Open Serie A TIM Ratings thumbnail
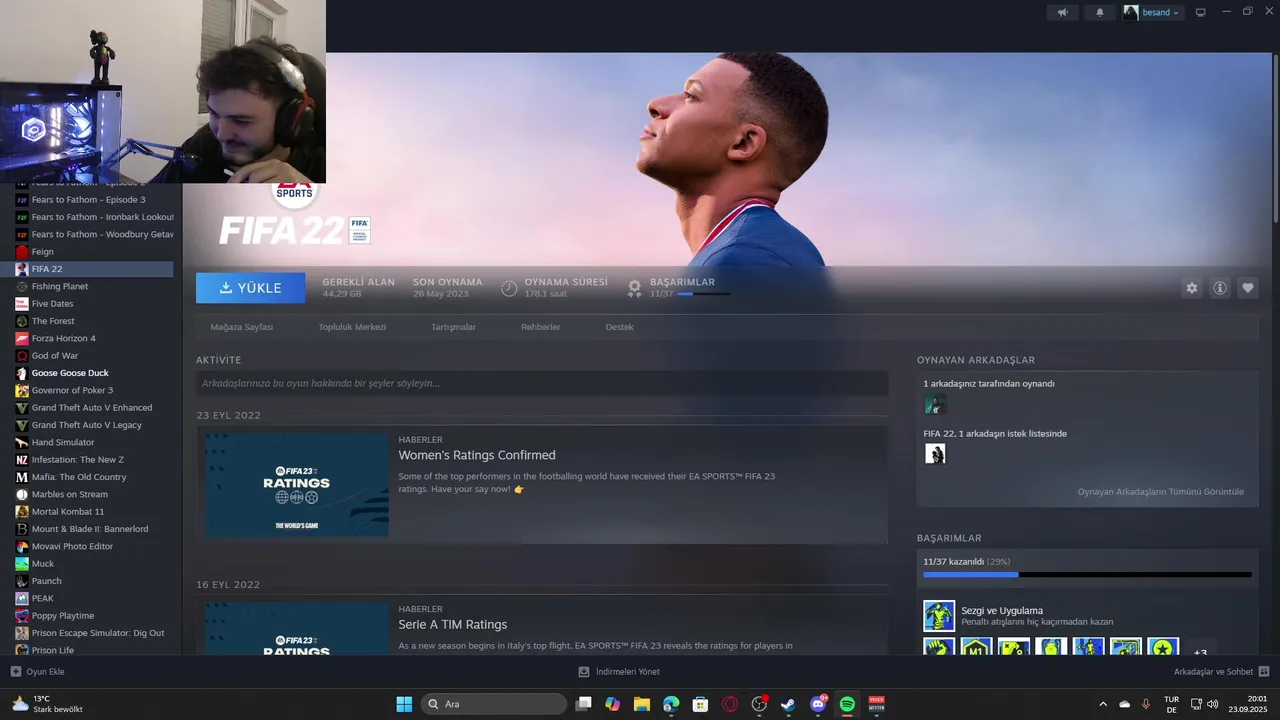 coord(297,628)
